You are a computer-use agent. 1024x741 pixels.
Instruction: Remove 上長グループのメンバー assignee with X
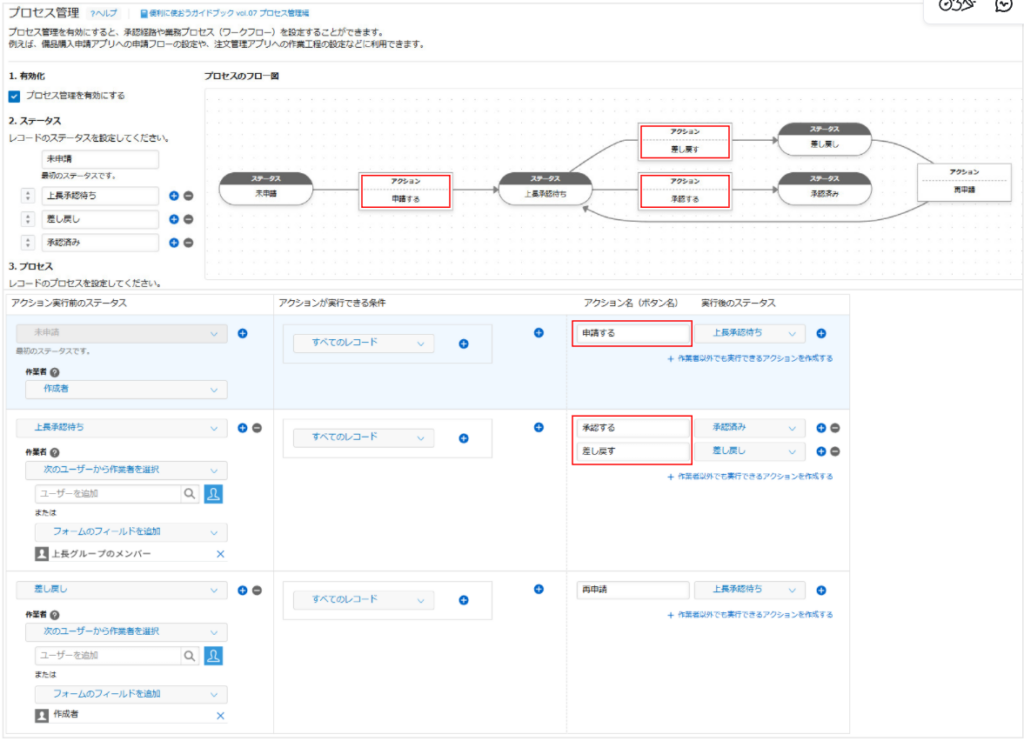click(221, 554)
